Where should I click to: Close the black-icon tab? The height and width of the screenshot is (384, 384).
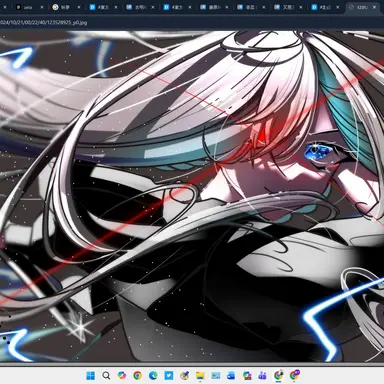42,7
